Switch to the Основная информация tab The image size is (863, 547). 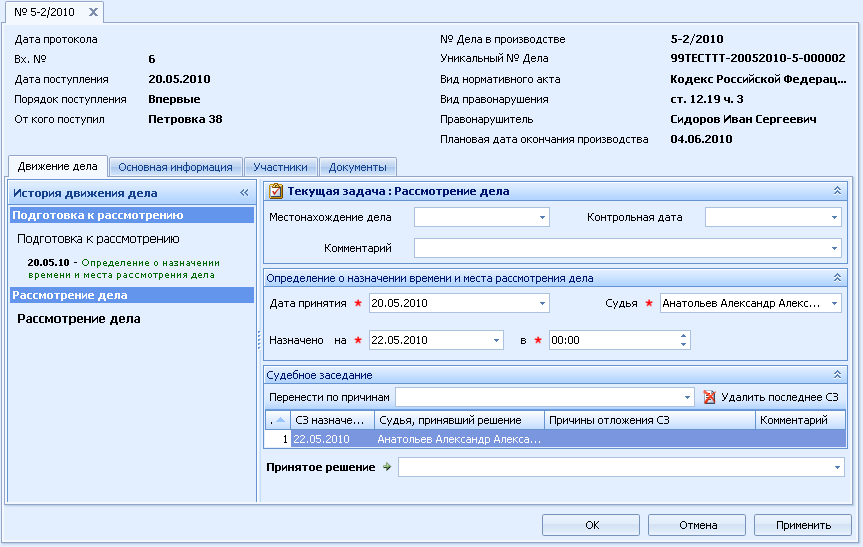(176, 167)
